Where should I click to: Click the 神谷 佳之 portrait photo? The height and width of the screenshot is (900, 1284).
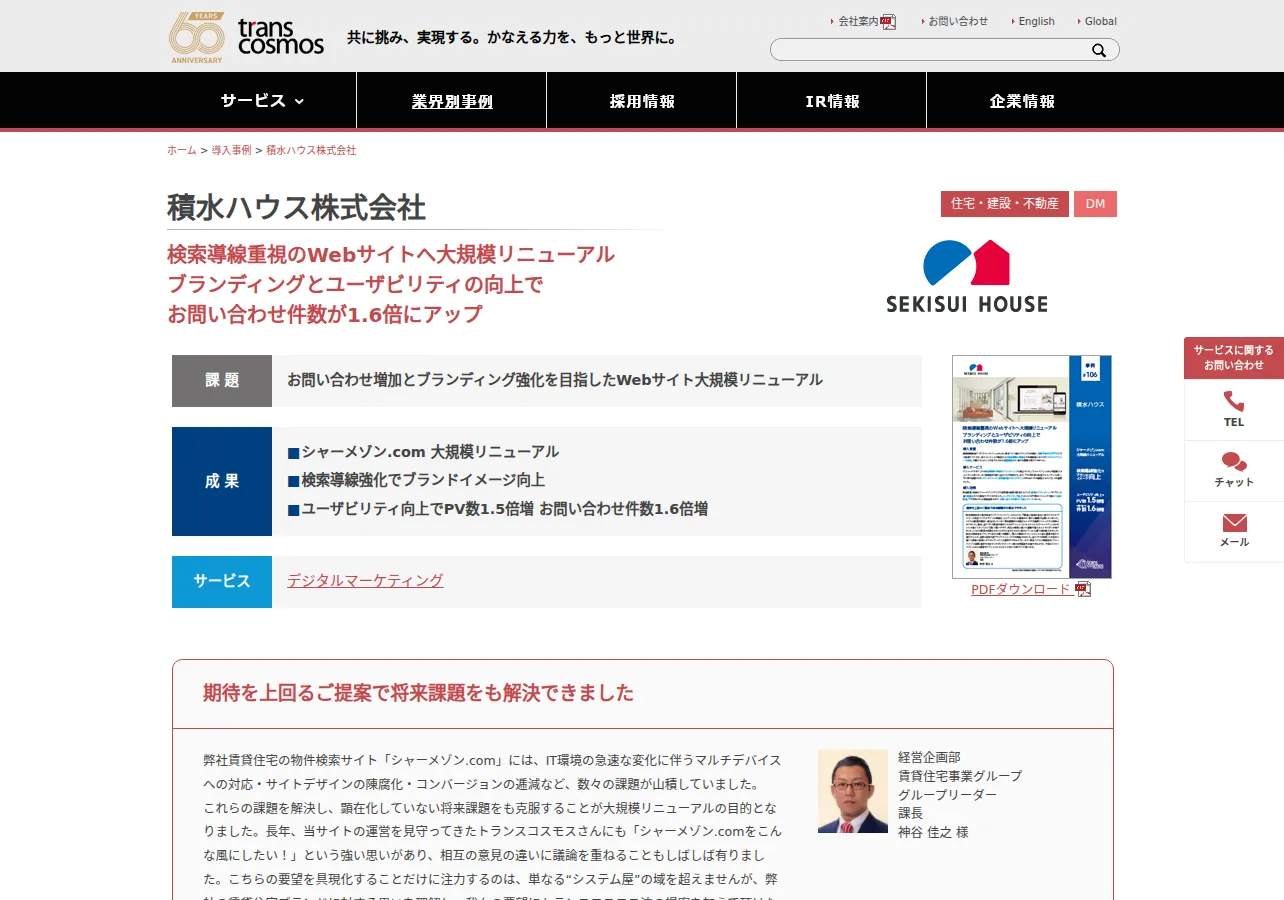point(853,791)
